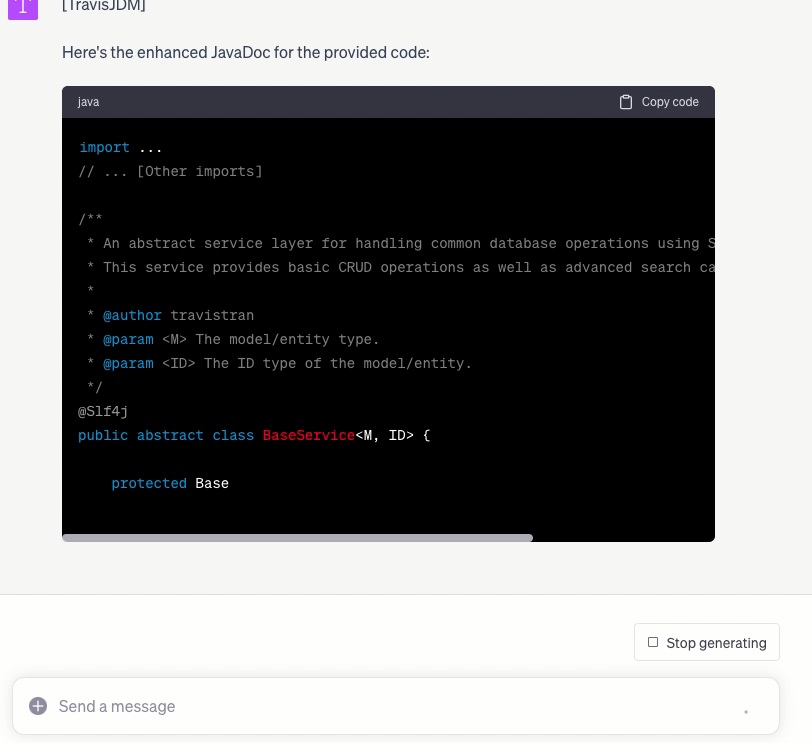Click the travistran author name
812x743 pixels.
pos(212,315)
